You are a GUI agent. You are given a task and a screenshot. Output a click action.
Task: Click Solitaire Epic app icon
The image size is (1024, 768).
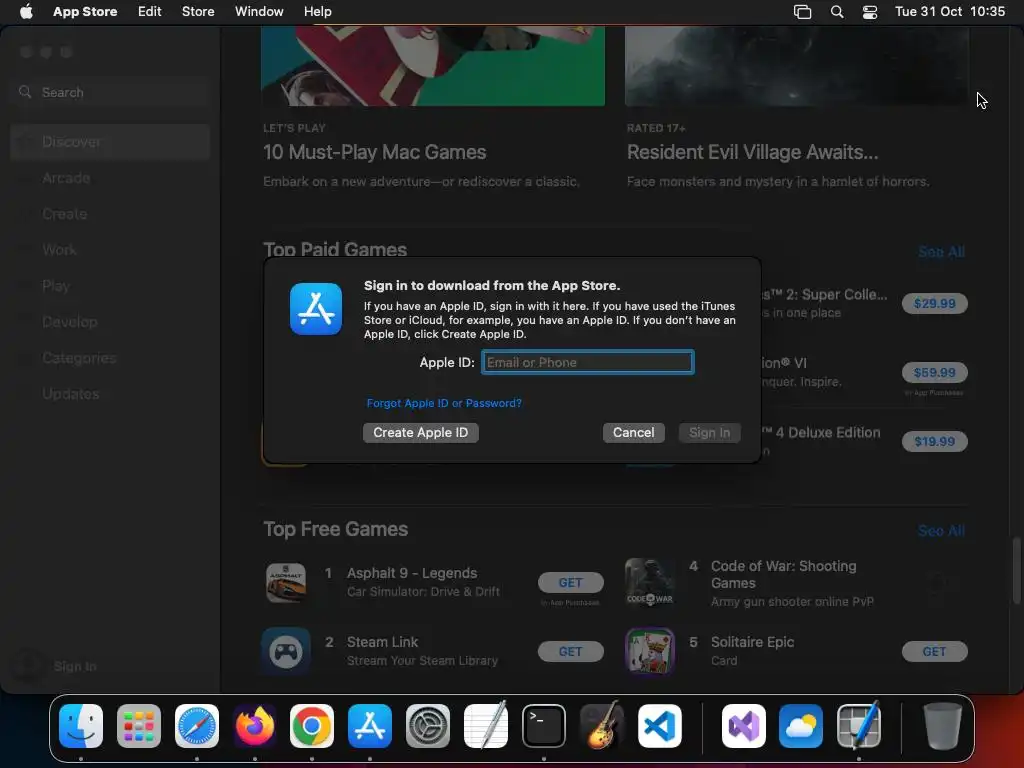(650, 651)
